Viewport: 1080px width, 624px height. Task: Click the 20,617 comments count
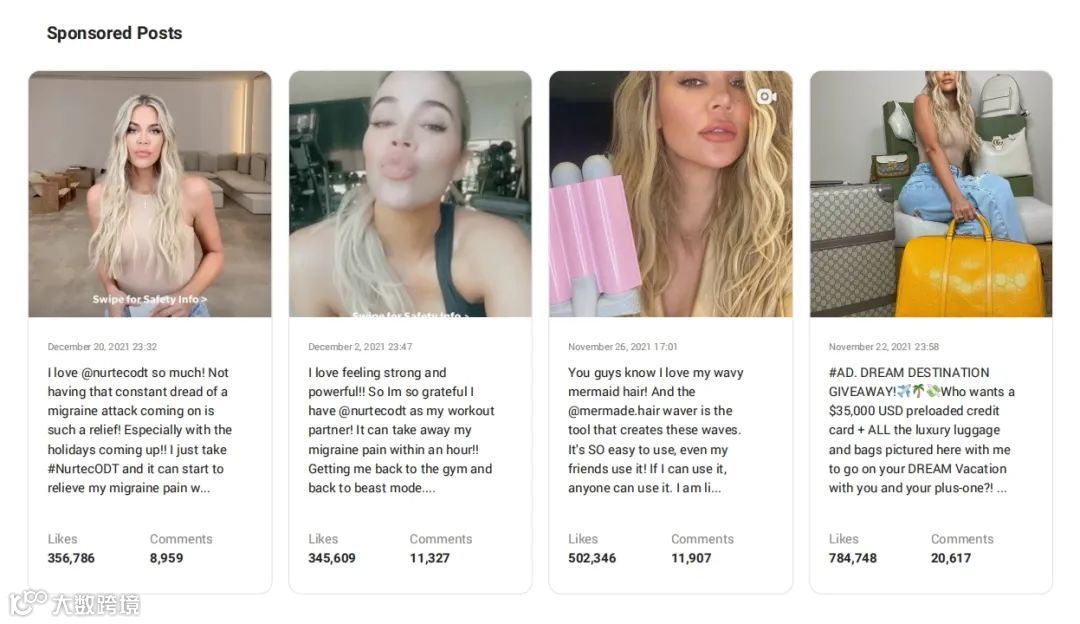951,558
